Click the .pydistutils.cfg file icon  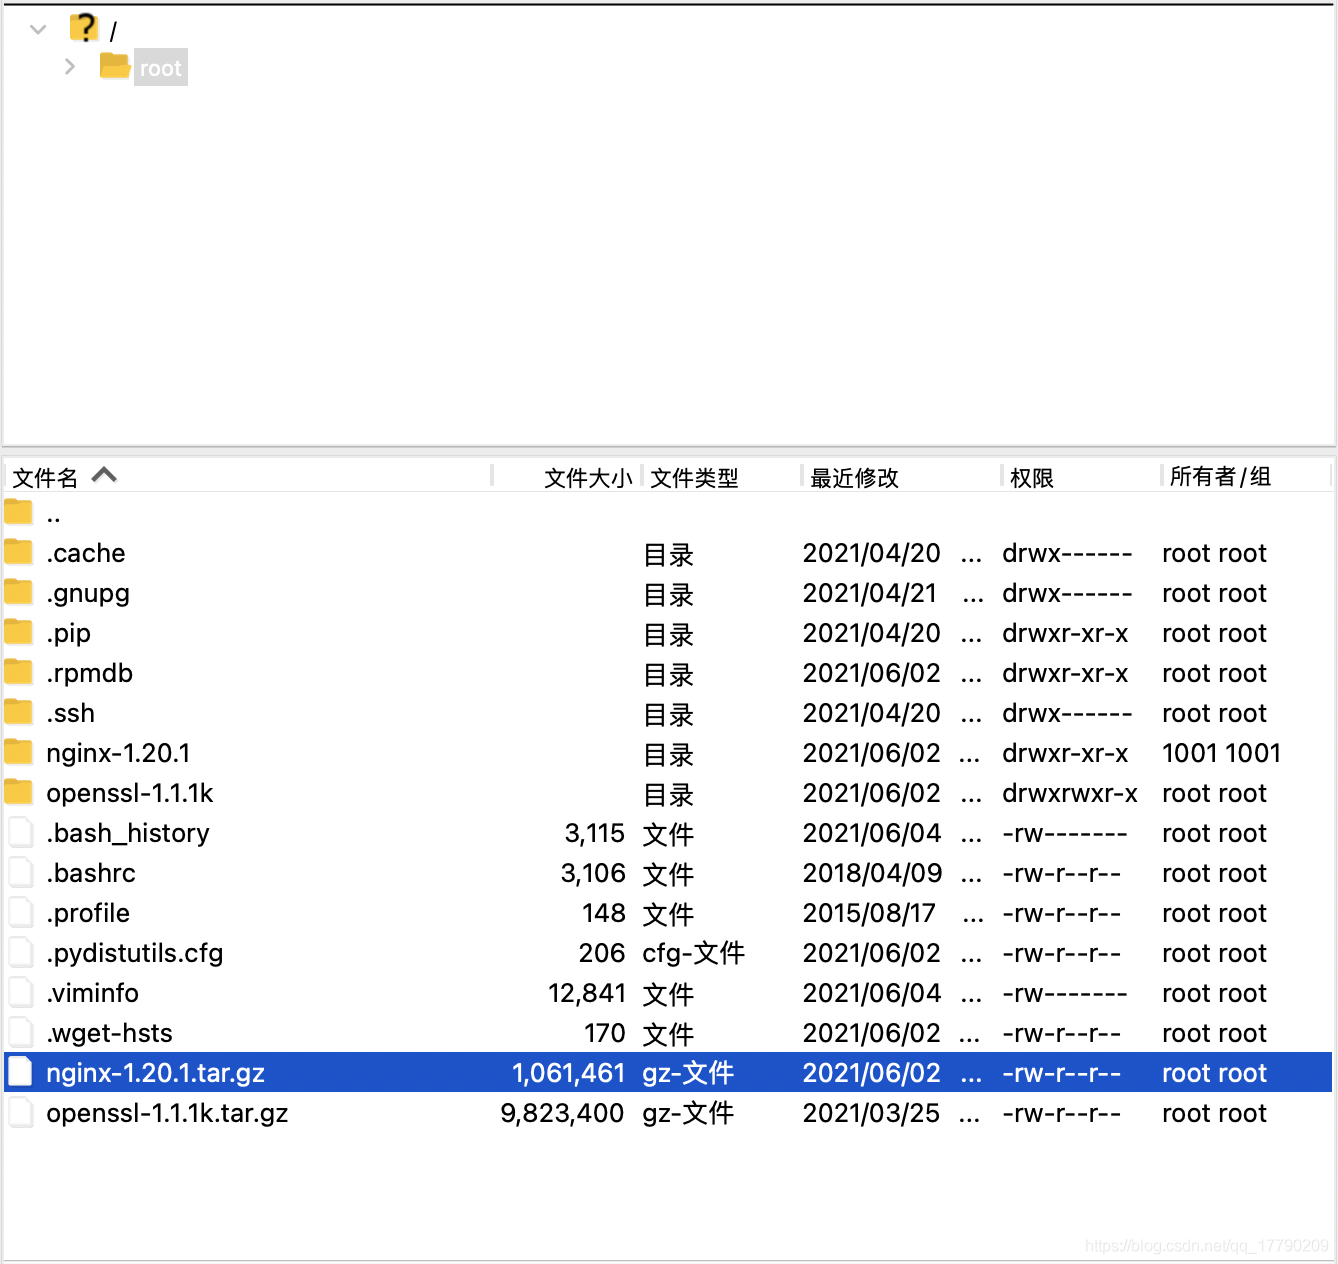tap(20, 952)
